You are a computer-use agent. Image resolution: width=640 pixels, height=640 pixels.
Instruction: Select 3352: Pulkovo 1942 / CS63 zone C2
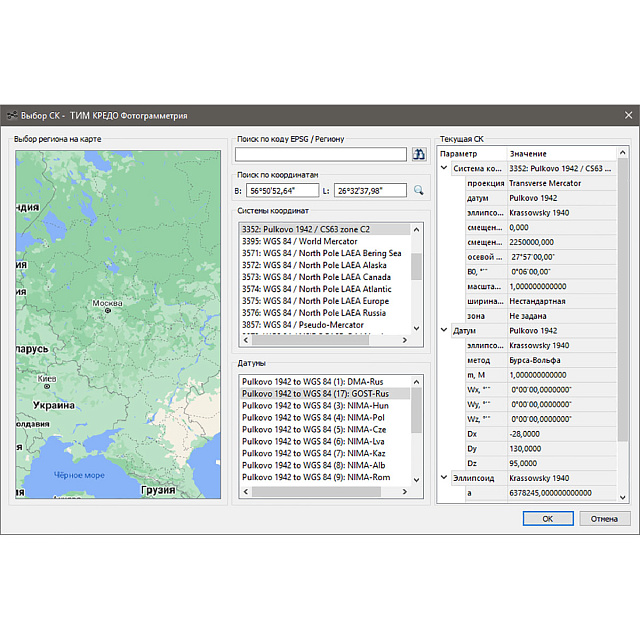coord(325,229)
